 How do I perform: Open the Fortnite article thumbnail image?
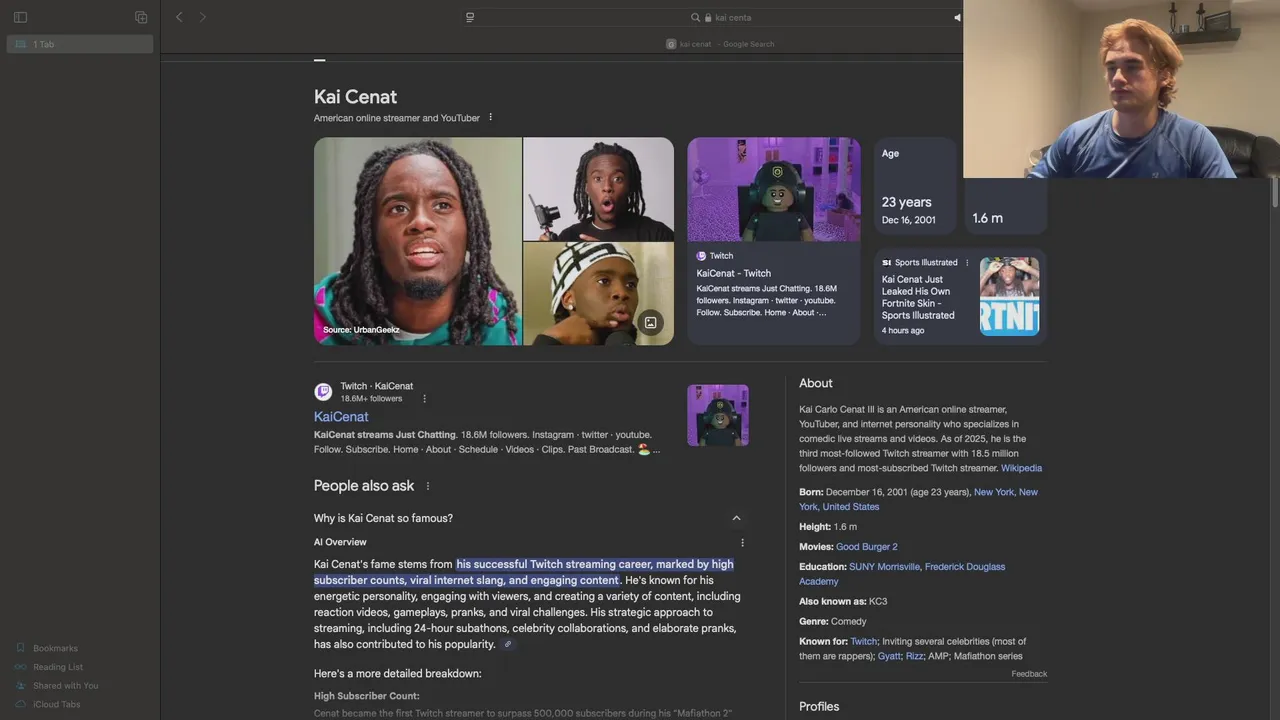tap(1009, 296)
